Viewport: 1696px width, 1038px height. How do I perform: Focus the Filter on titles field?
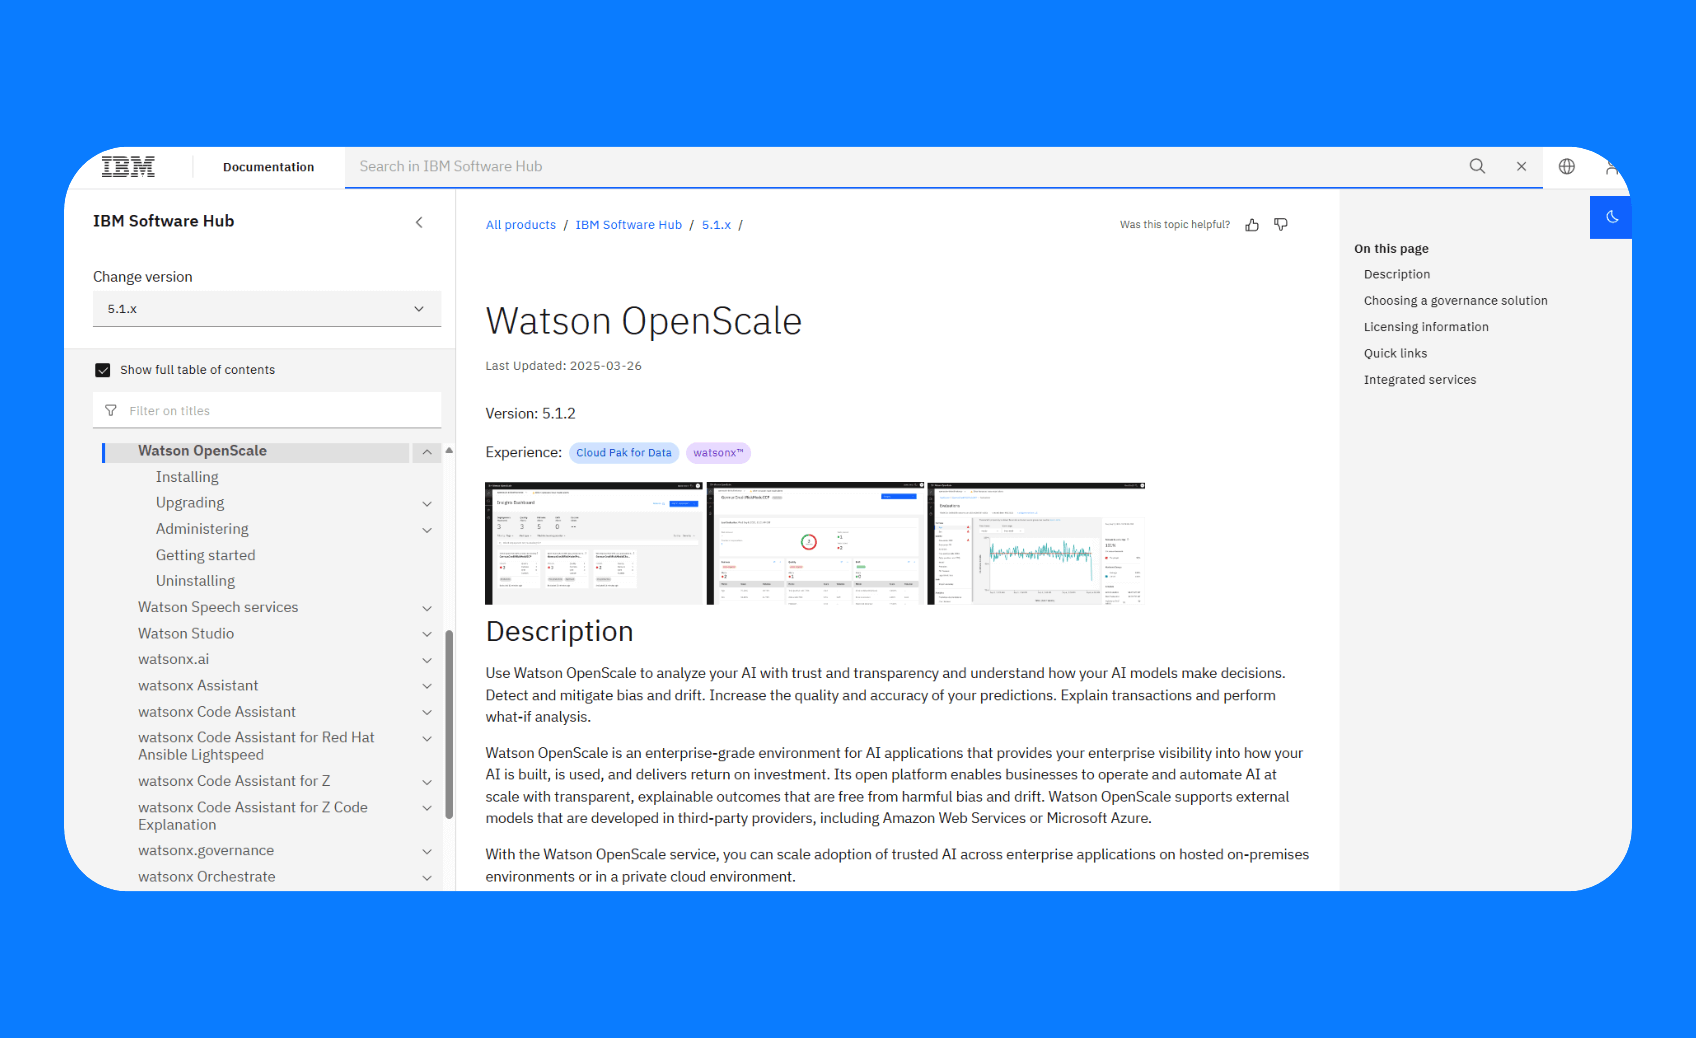[x=267, y=411]
